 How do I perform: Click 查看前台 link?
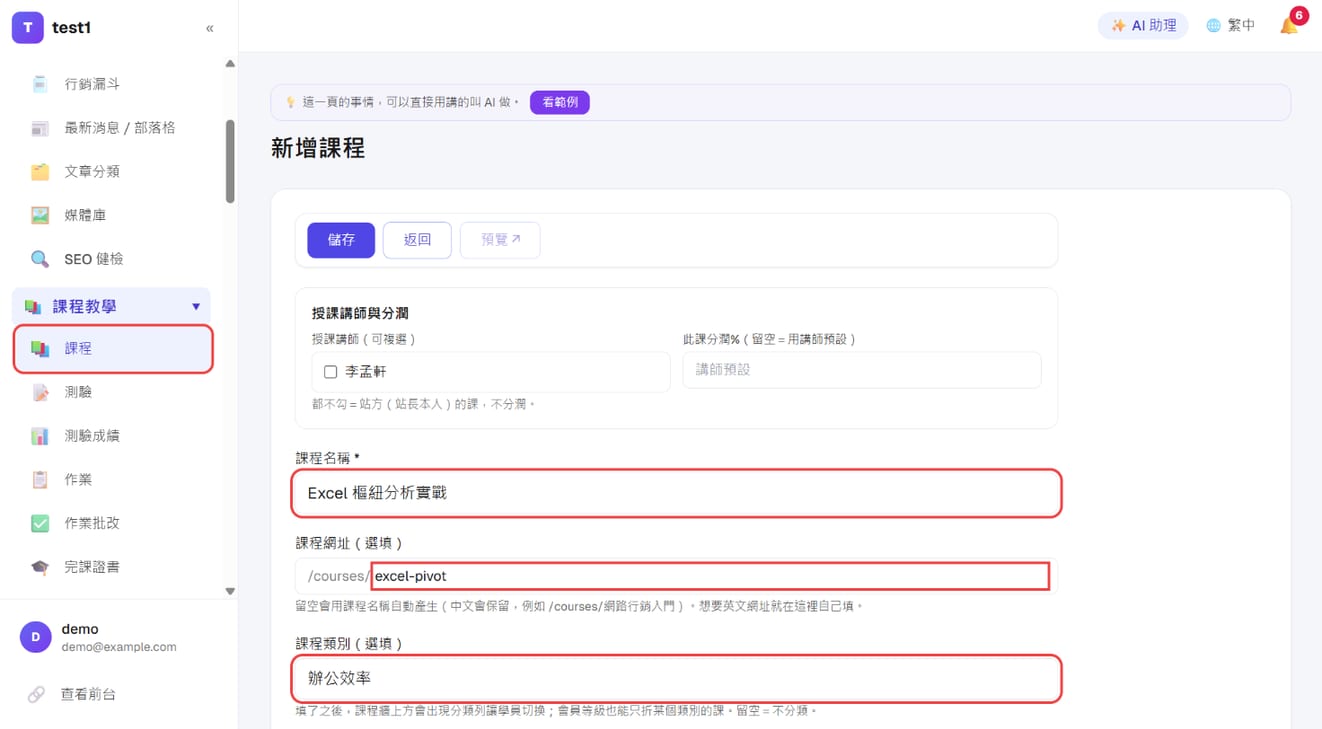(88, 694)
